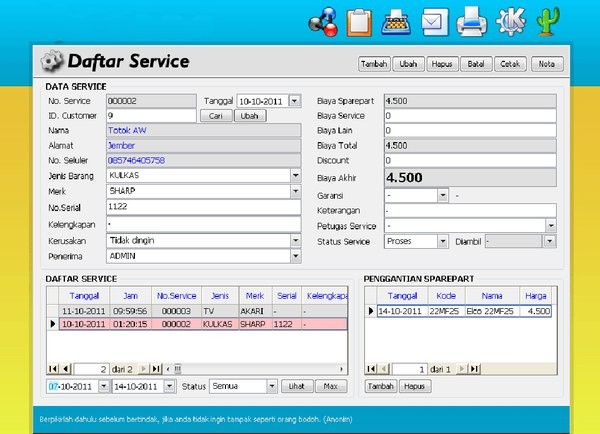
Task: Expand the Status filter dropdown showing Semua
Action: (x=272, y=386)
